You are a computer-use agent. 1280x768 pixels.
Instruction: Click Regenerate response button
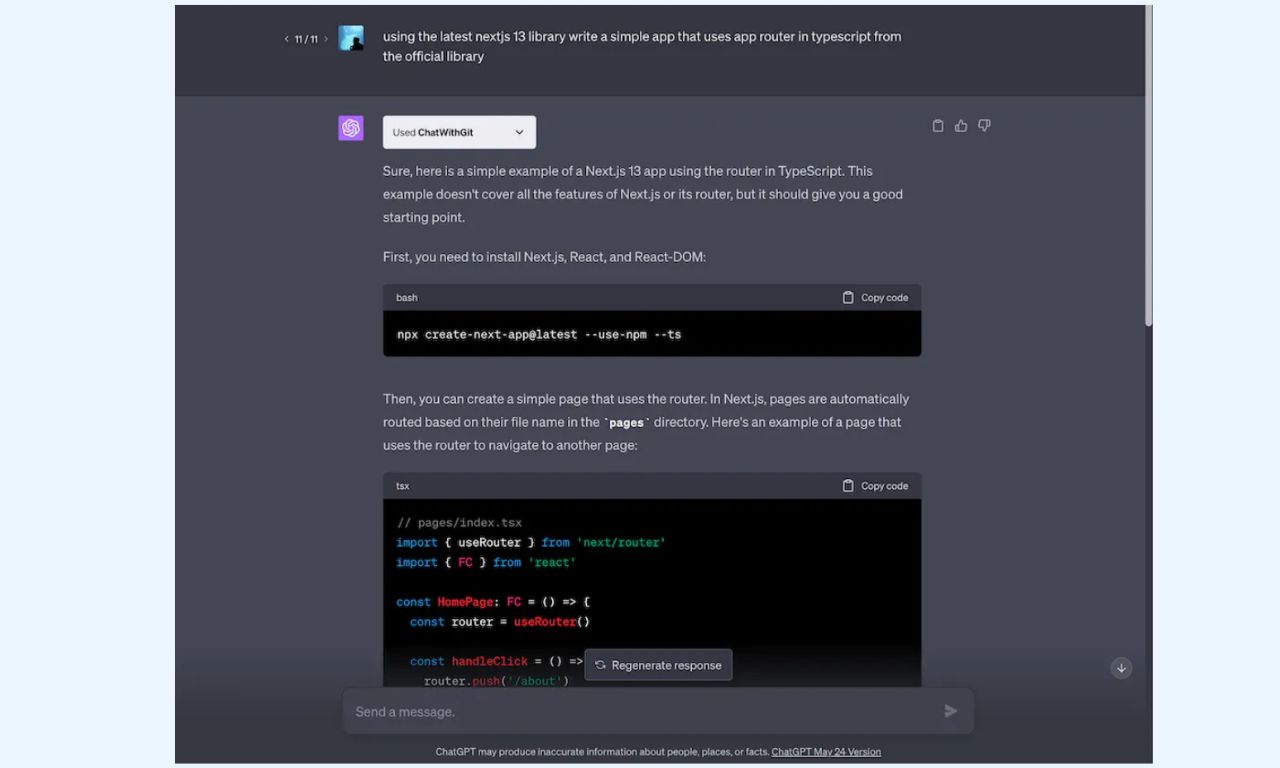[658, 665]
